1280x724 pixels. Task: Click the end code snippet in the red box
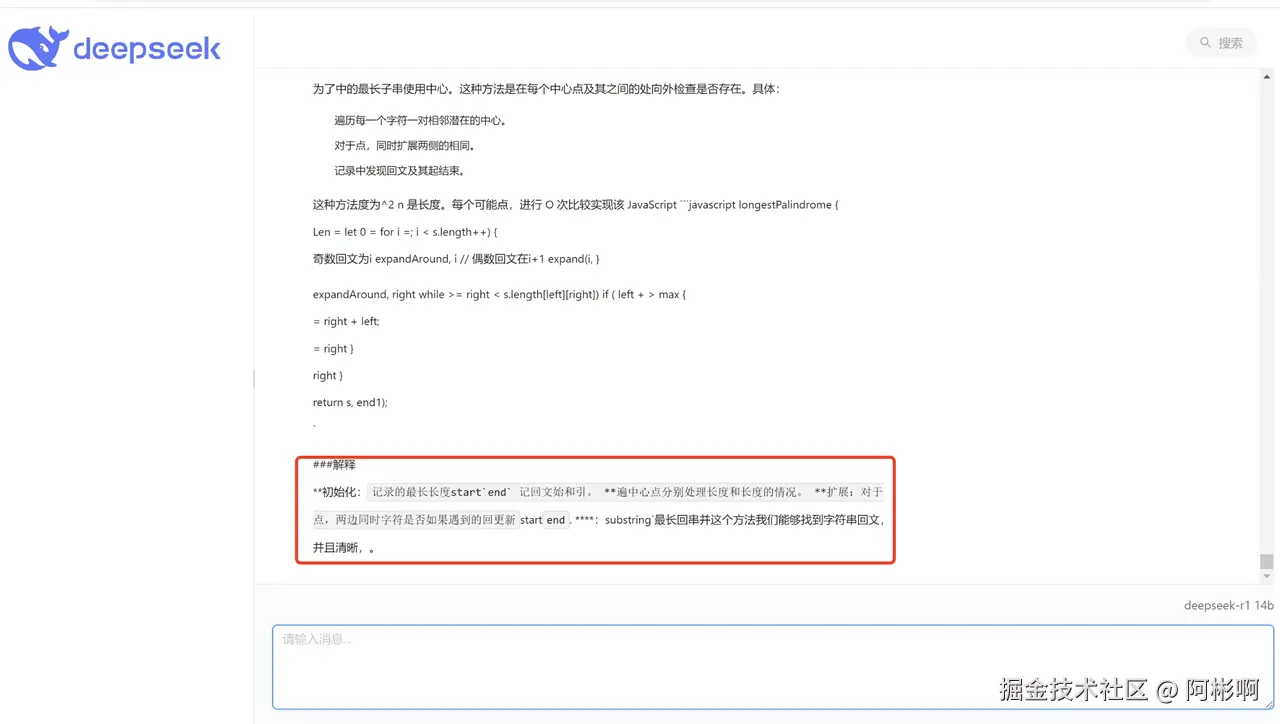tap(555, 520)
